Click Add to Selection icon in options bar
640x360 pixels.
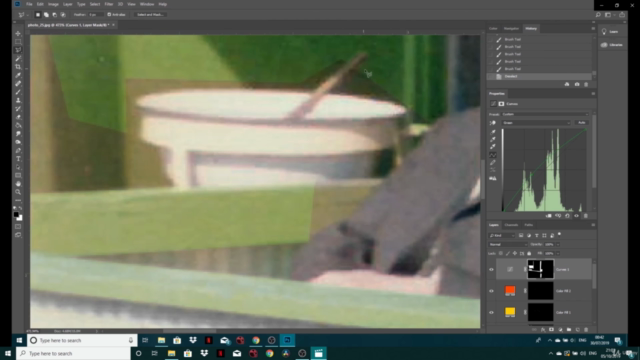[x=46, y=15]
